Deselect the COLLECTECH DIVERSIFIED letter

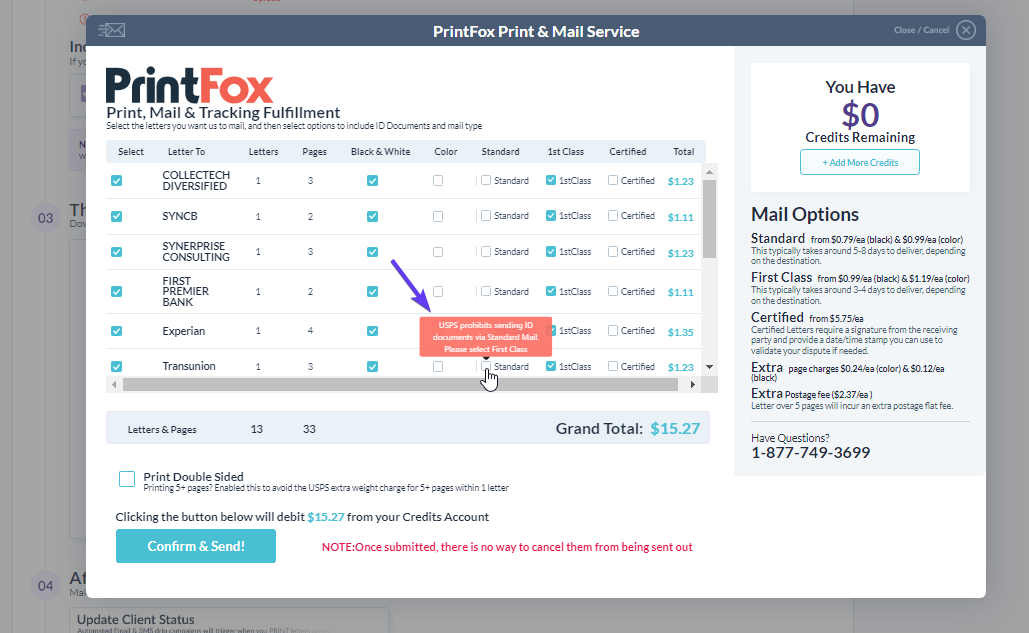pyautogui.click(x=117, y=181)
